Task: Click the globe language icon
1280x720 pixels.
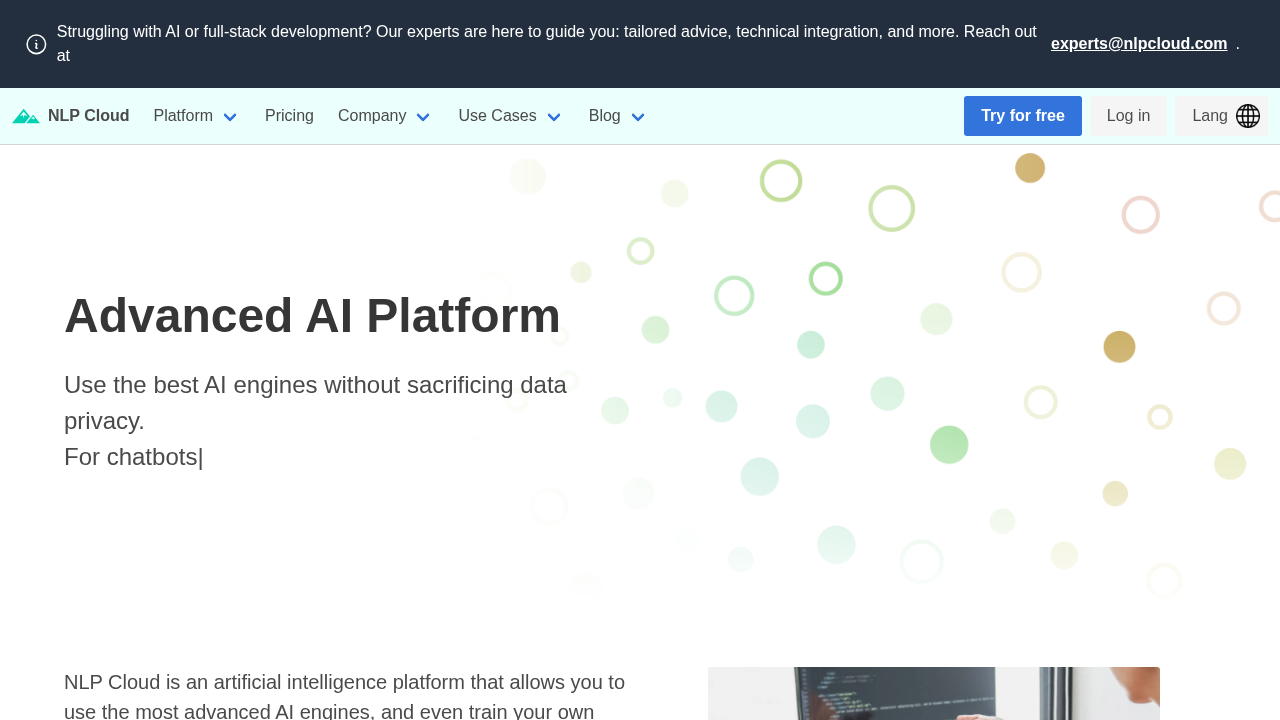Action: coord(1248,116)
